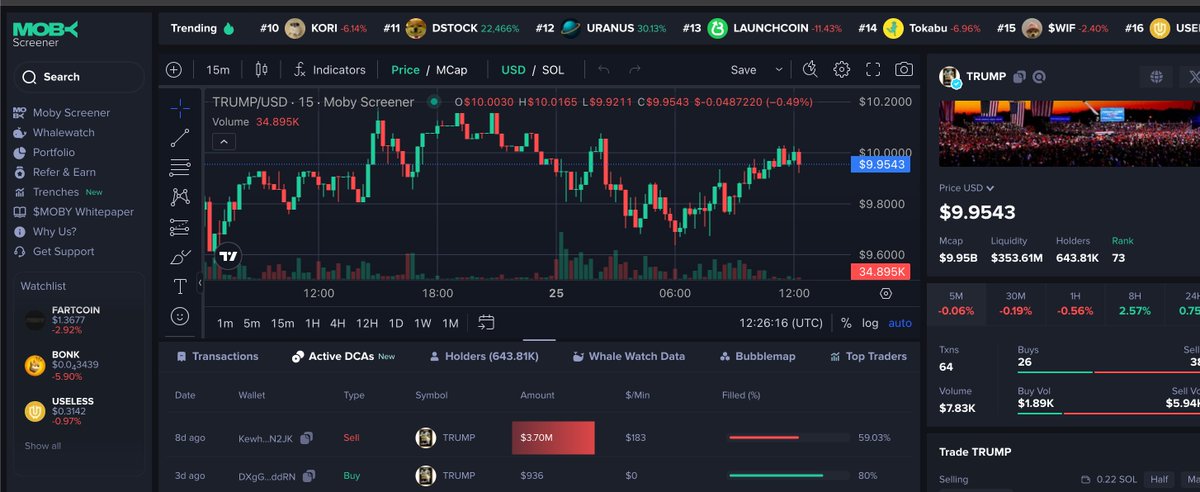Screen dimensions: 1200x492
Task: Set chart currency to SOL
Action: tap(553, 70)
